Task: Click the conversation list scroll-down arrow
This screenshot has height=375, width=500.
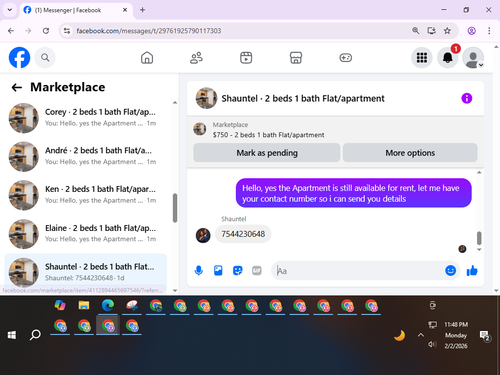Action: point(175,290)
